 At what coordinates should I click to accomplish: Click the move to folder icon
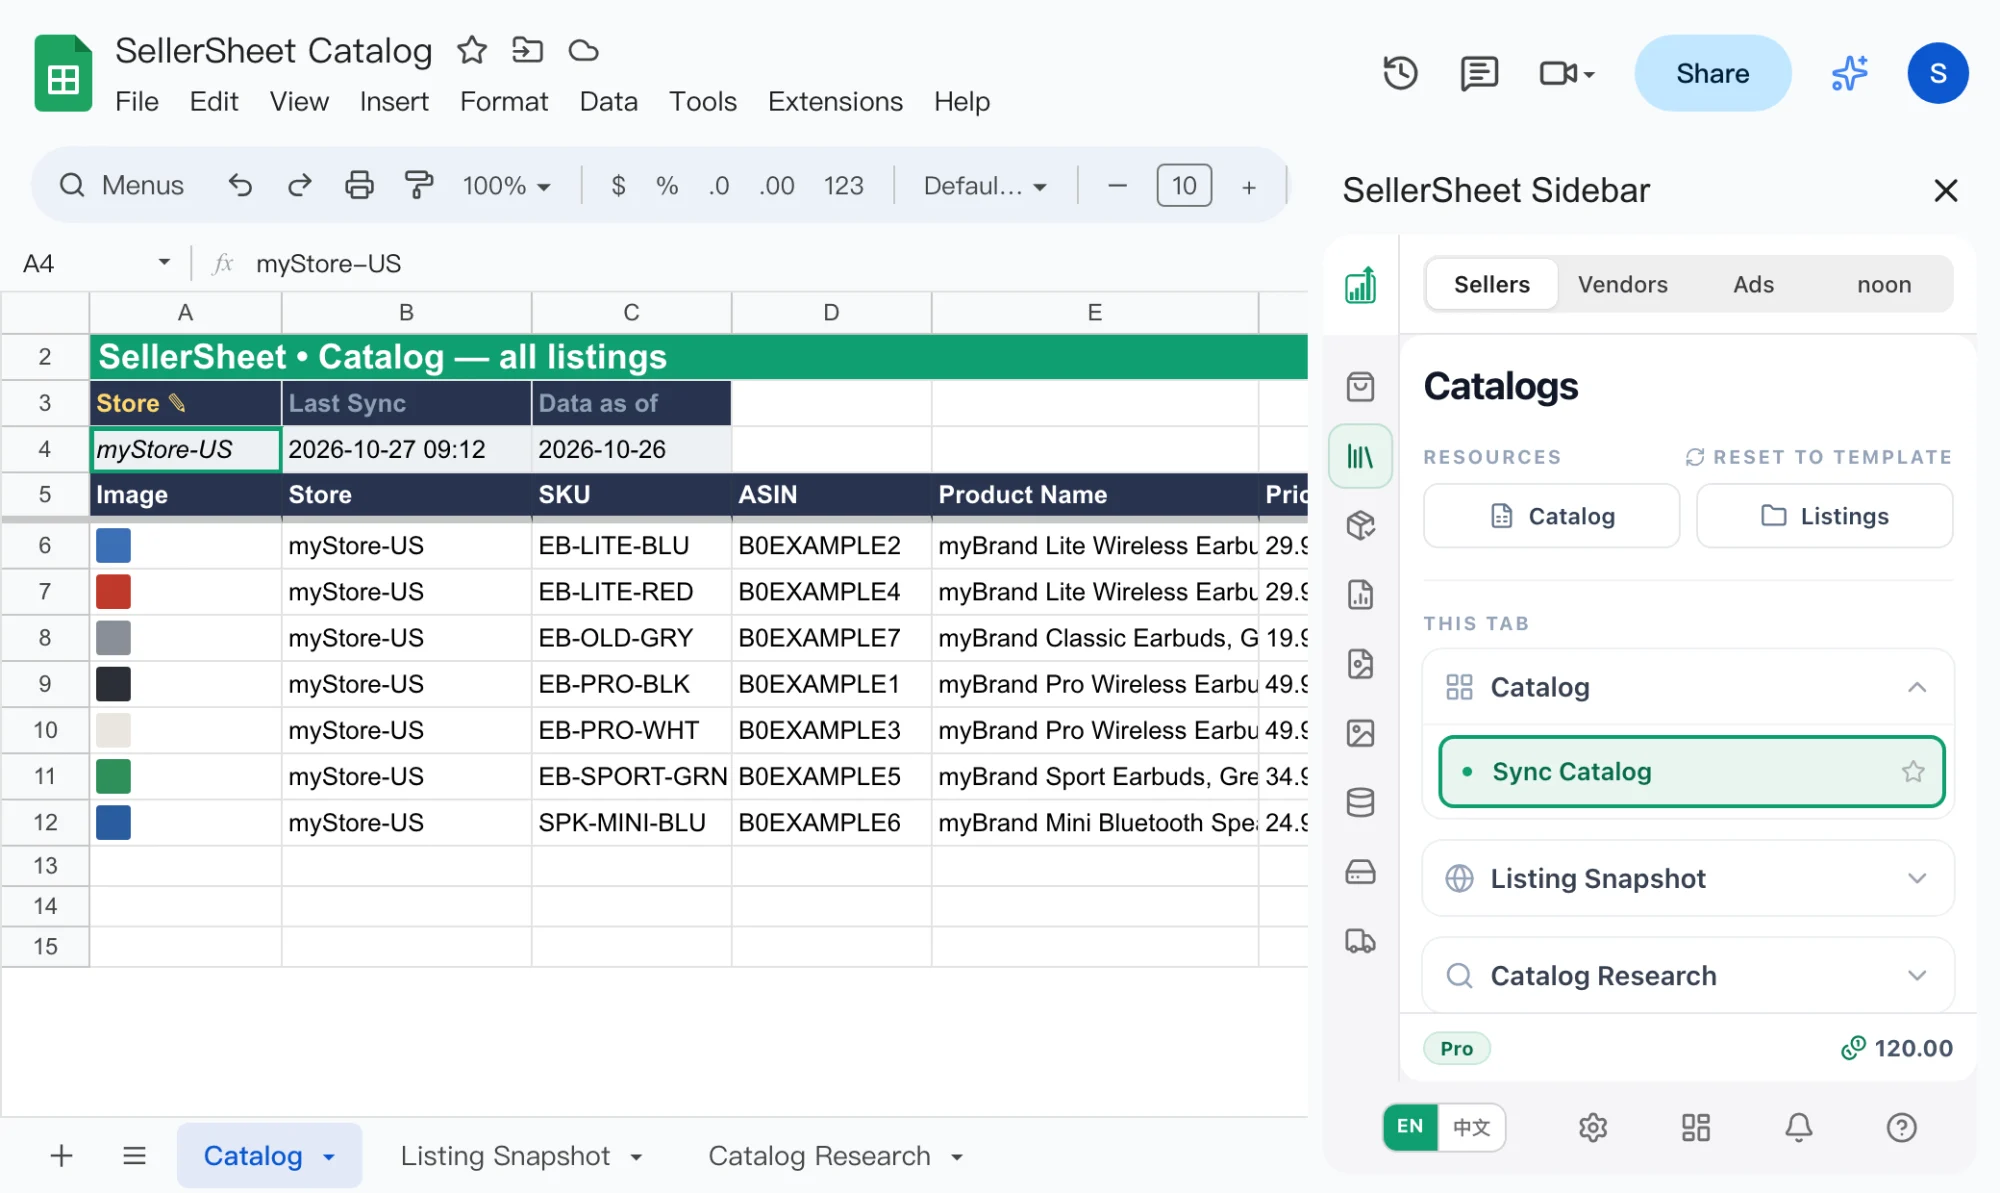coord(527,50)
